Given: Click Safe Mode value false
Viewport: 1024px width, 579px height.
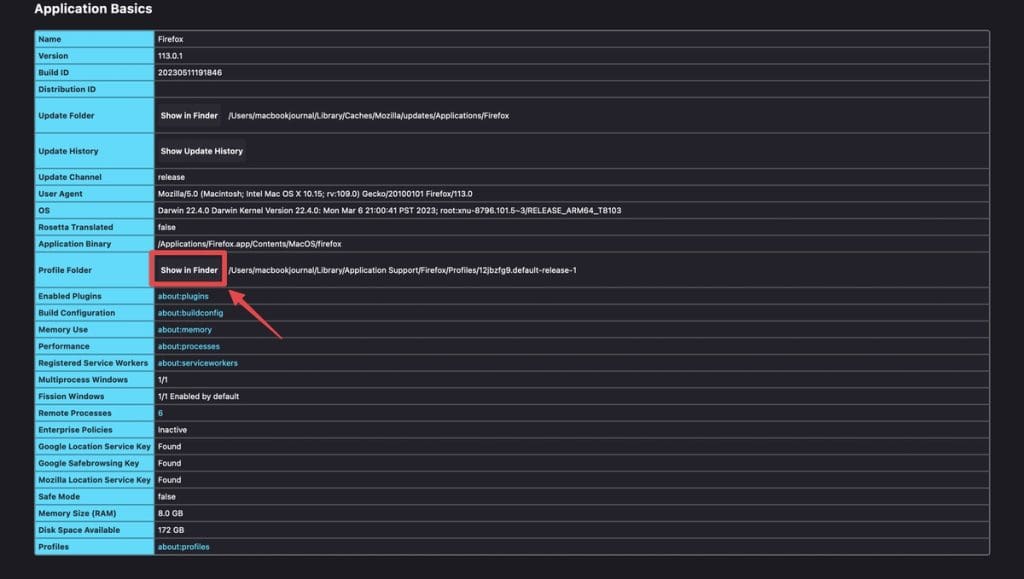Looking at the screenshot, I should [x=167, y=497].
